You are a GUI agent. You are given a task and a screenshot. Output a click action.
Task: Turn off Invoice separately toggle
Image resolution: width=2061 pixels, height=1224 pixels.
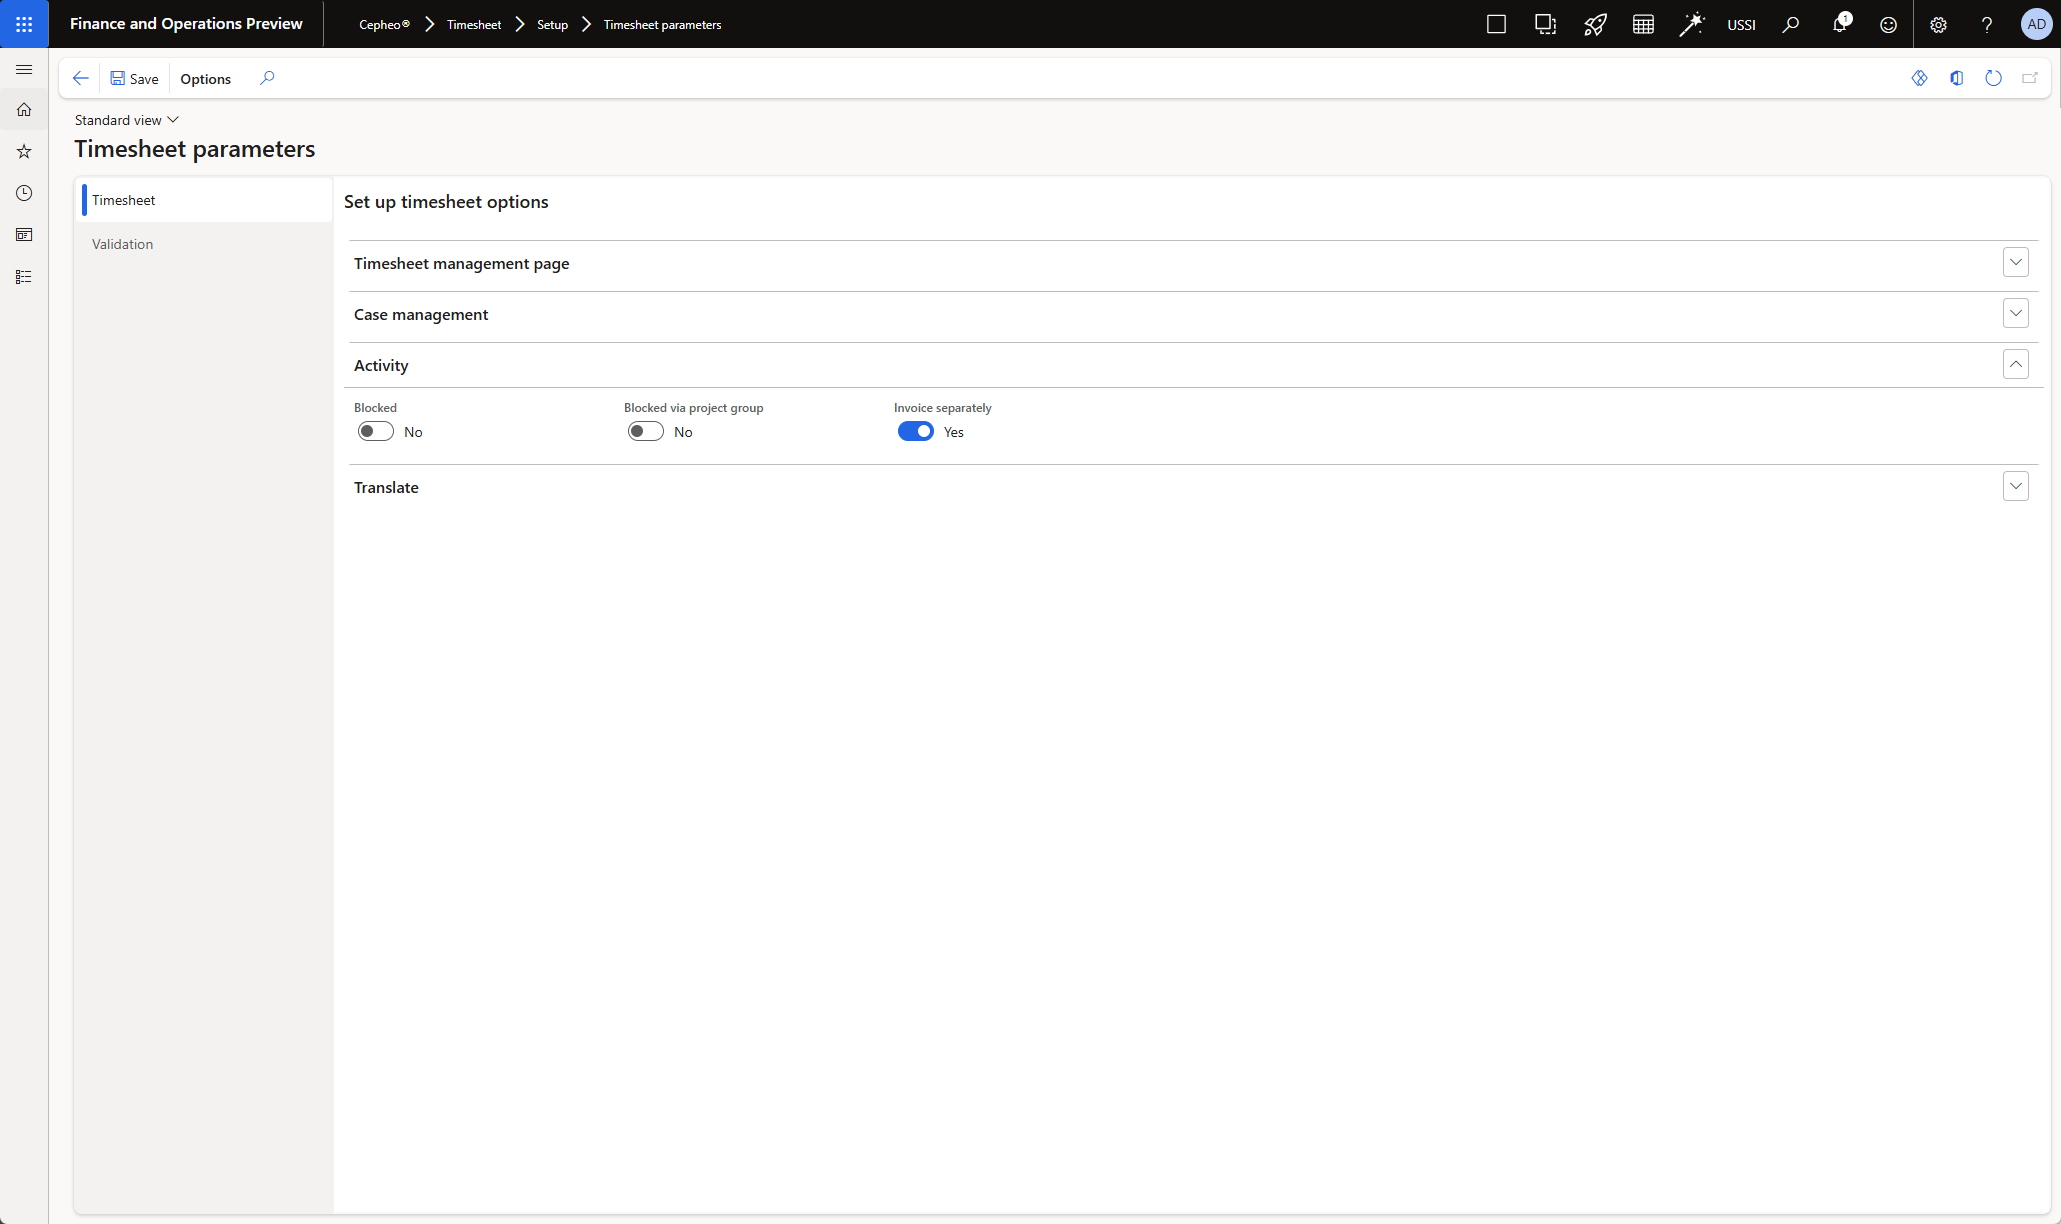[915, 432]
